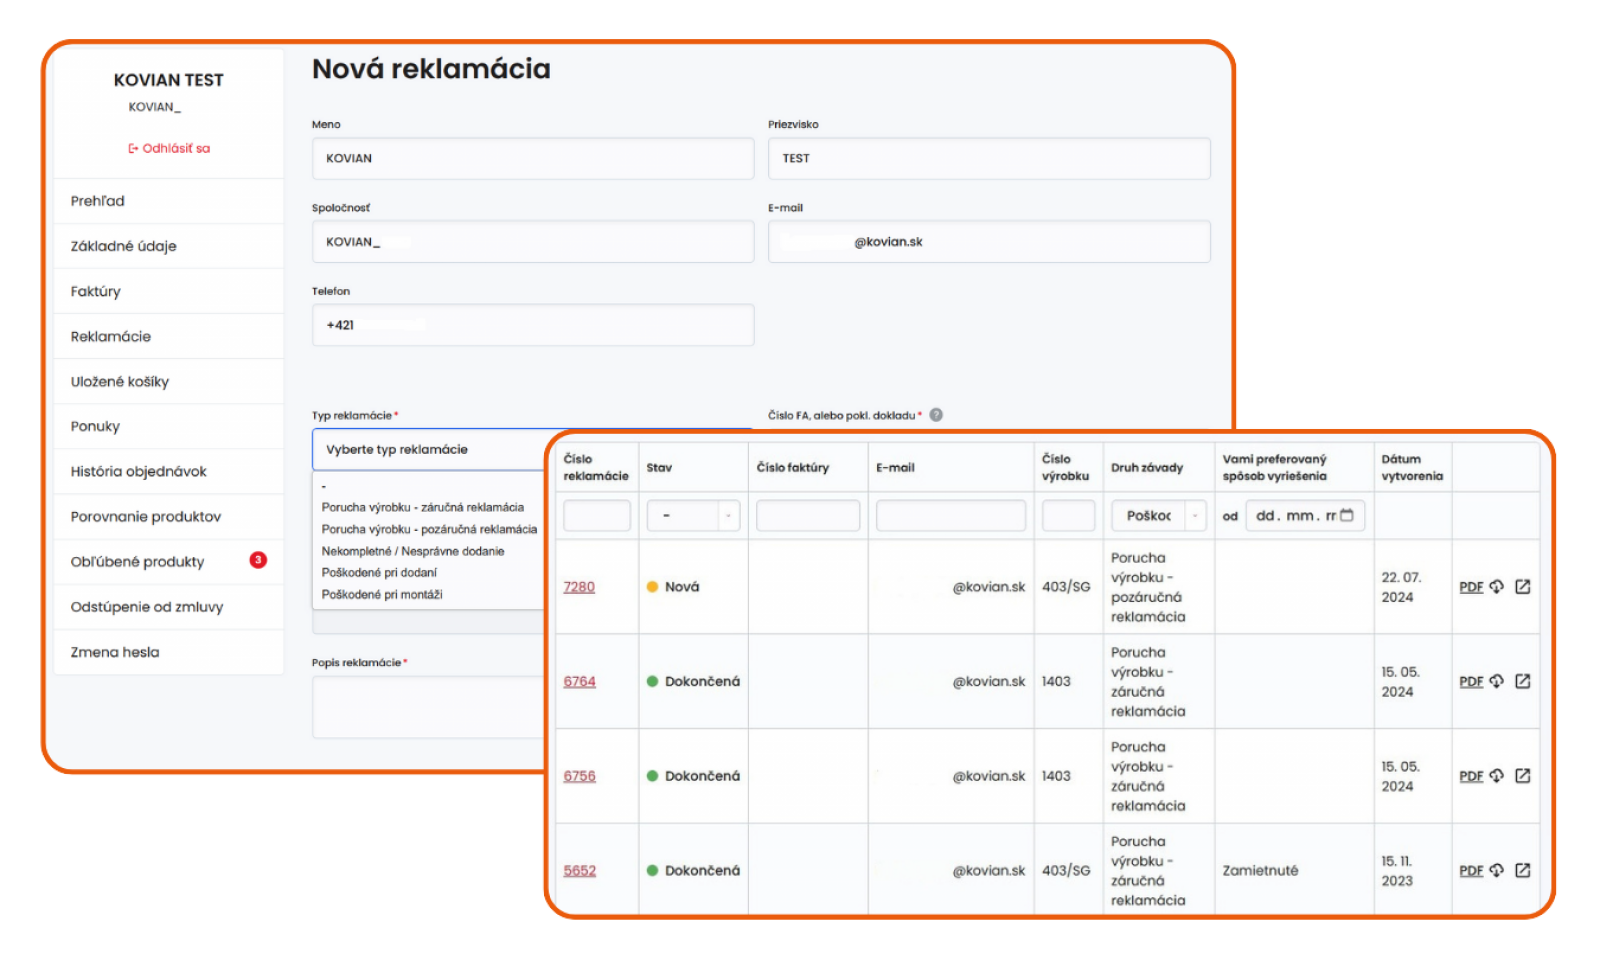Click the Druh závady column header
The height and width of the screenshot is (960, 1600).
pyautogui.click(x=1147, y=468)
